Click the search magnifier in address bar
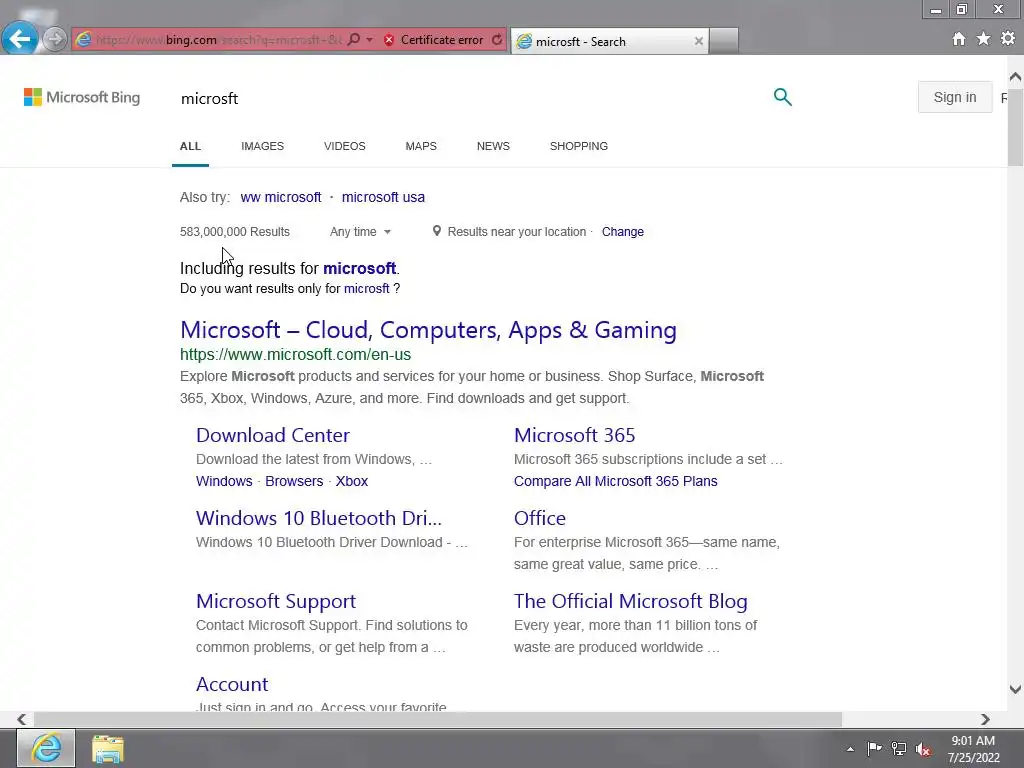Screen dimensions: 1024x768 [x=353, y=40]
